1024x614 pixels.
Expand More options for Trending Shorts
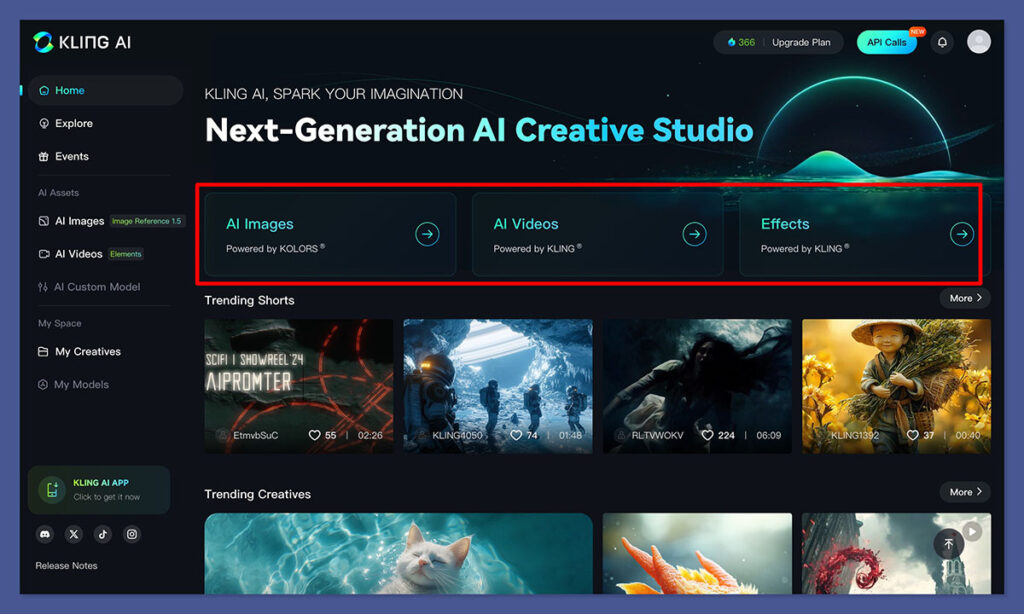tap(963, 298)
